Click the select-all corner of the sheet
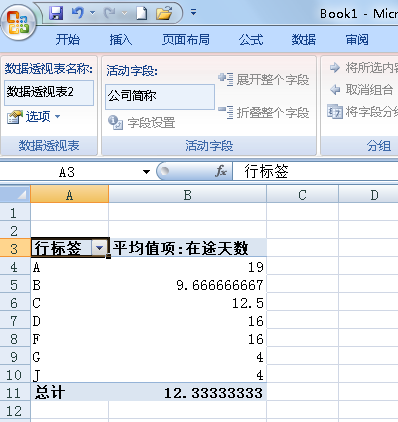 (15, 195)
